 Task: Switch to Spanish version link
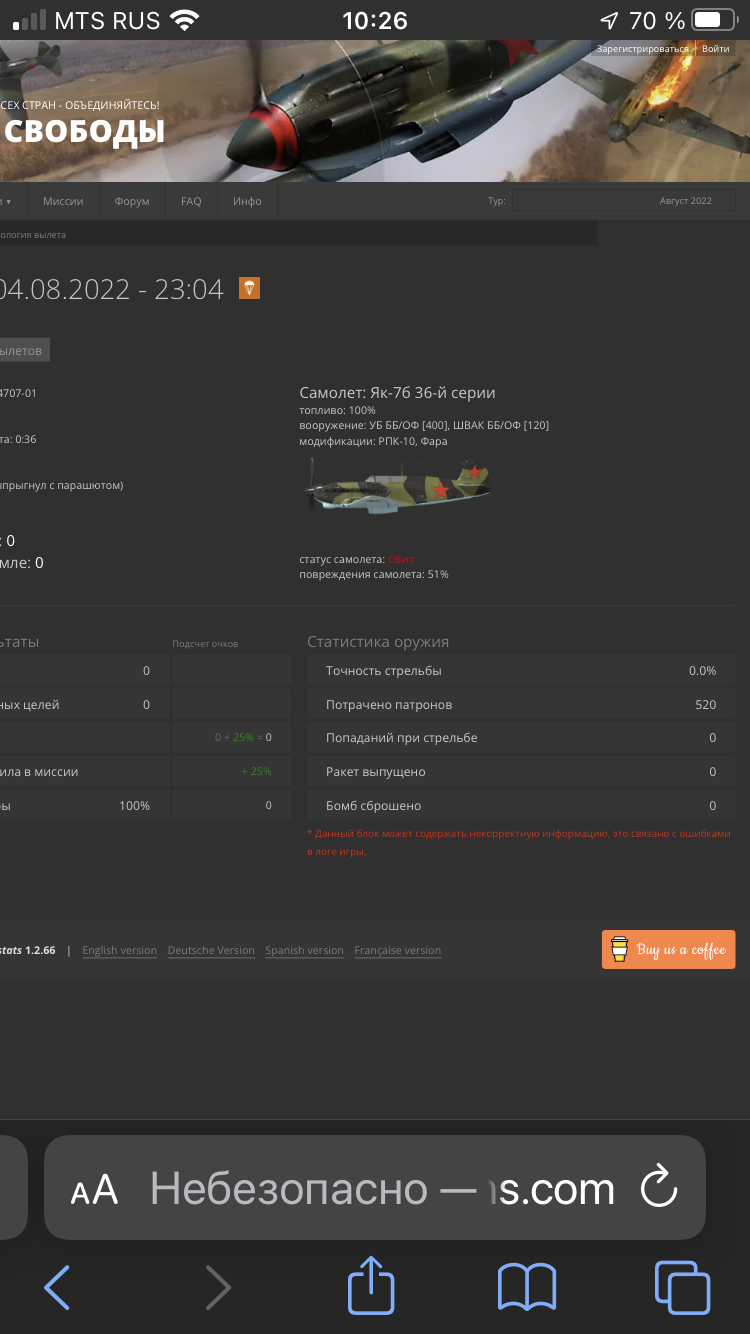click(x=304, y=950)
